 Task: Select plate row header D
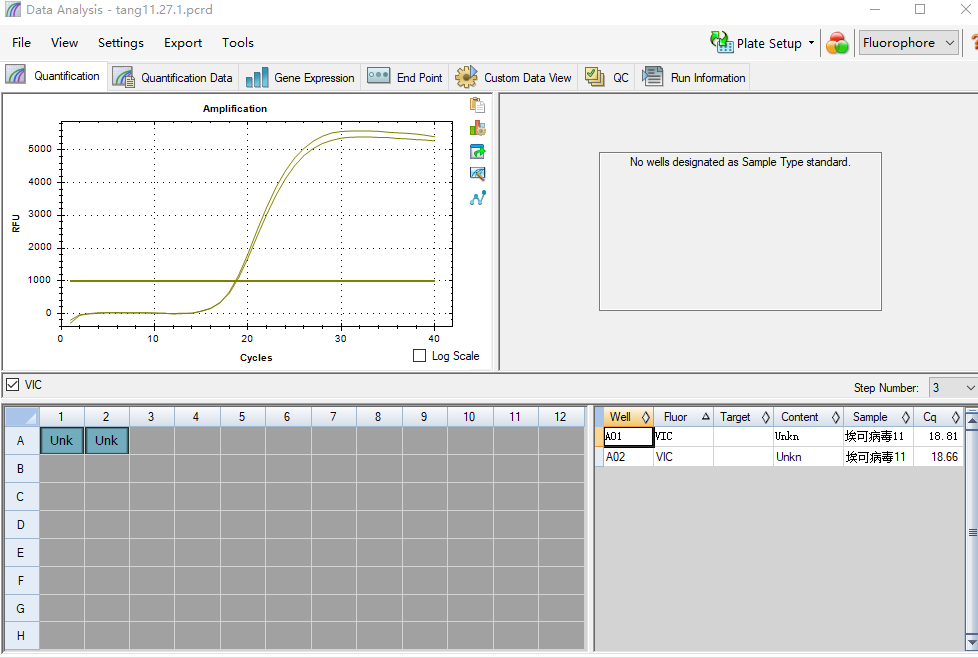coord(21,525)
